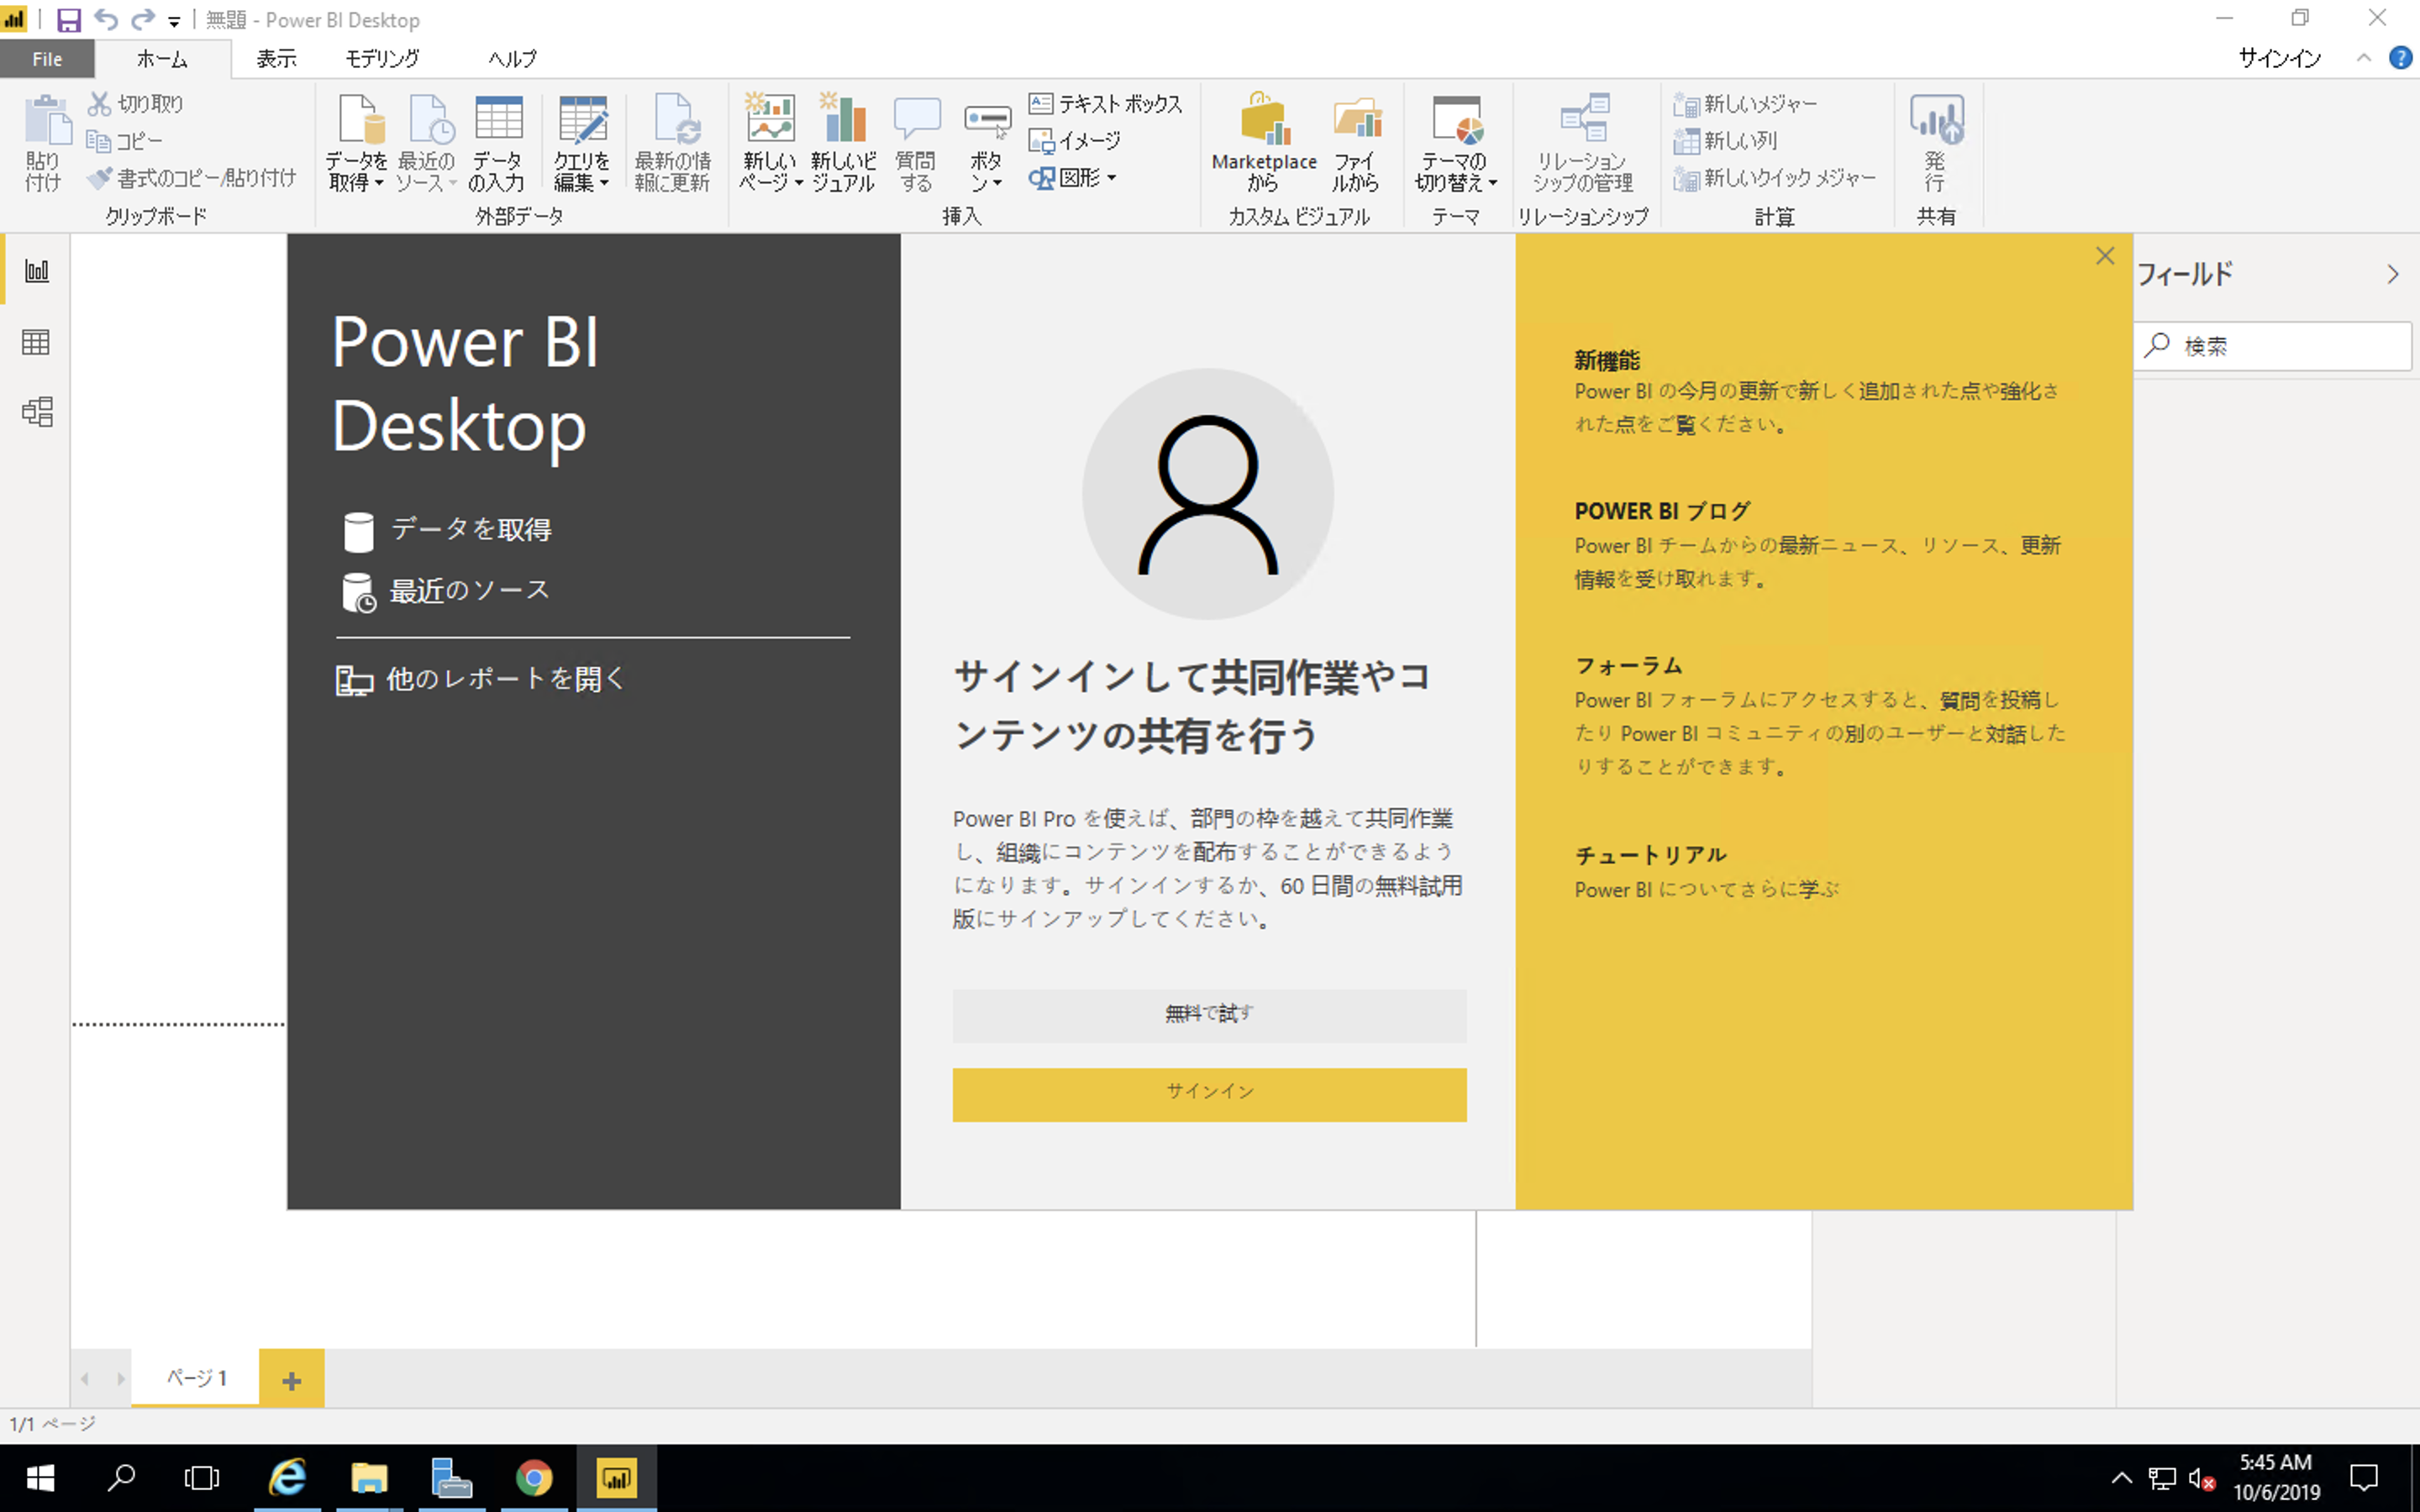This screenshot has height=1512, width=2420.
Task: Click the Save icon in title bar
Action: click(68, 20)
